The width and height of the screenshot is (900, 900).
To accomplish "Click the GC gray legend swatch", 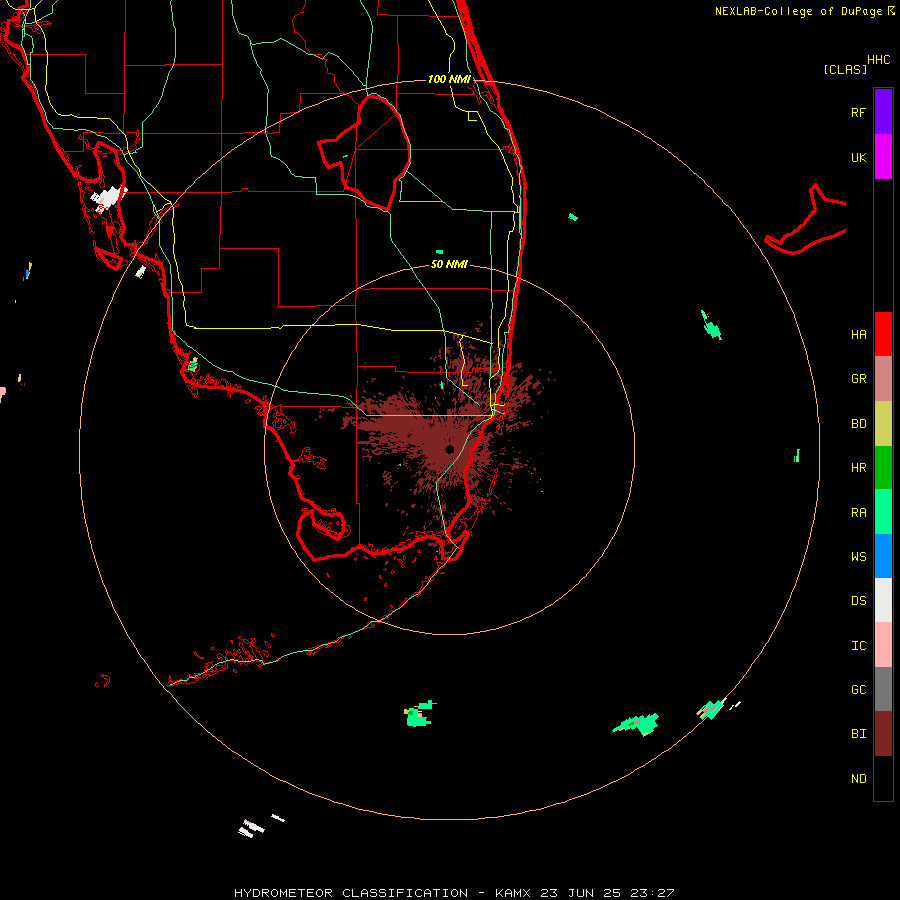I will tap(883, 689).
